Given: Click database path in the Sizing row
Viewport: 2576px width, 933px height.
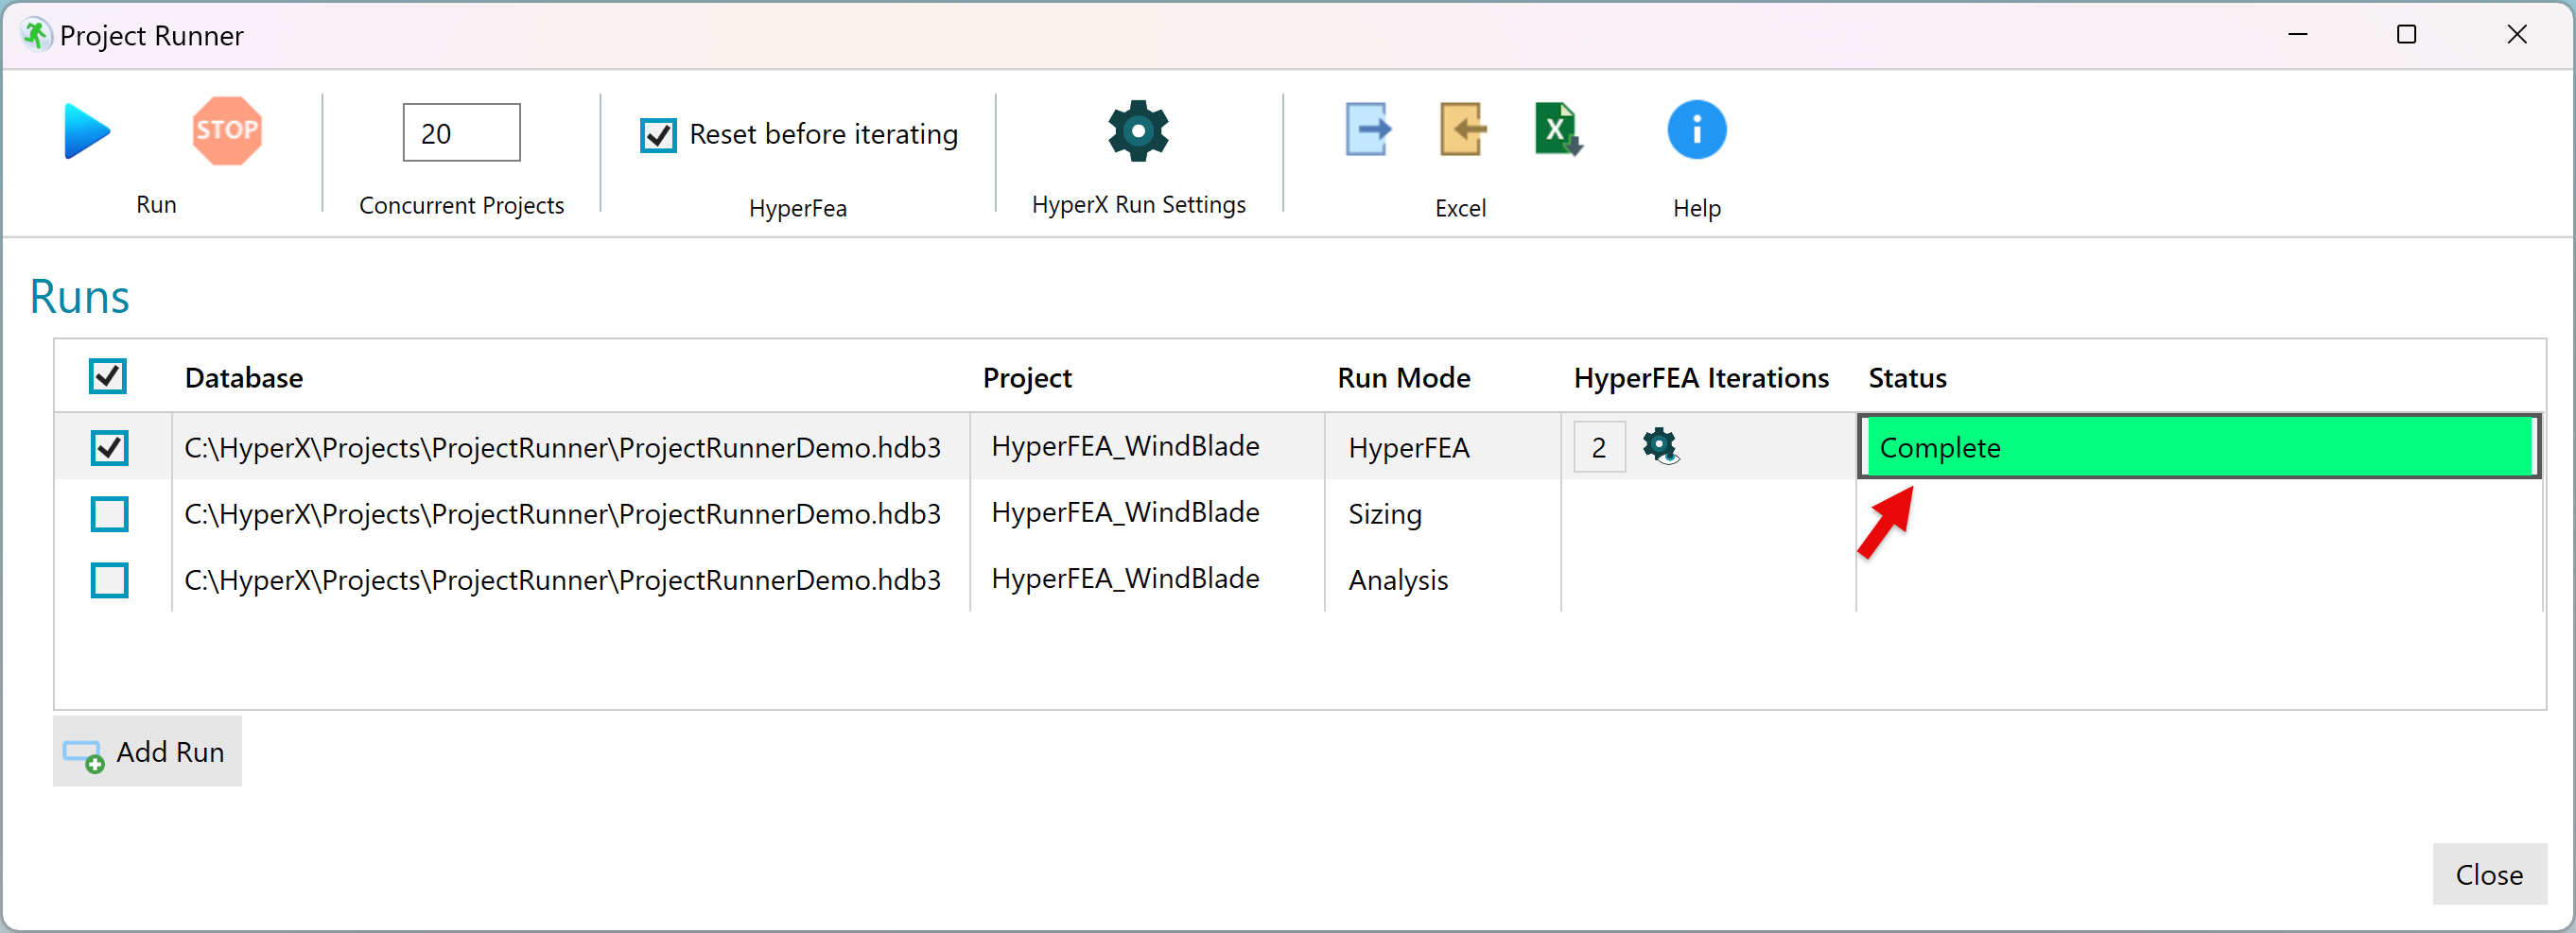Looking at the screenshot, I should [x=562, y=513].
